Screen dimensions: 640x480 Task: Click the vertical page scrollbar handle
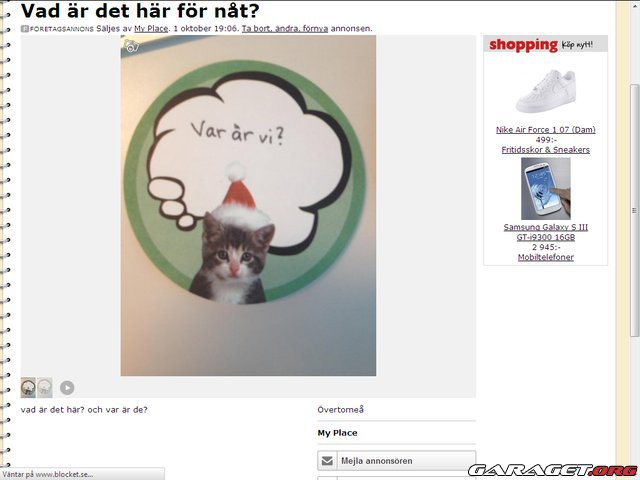click(x=634, y=210)
